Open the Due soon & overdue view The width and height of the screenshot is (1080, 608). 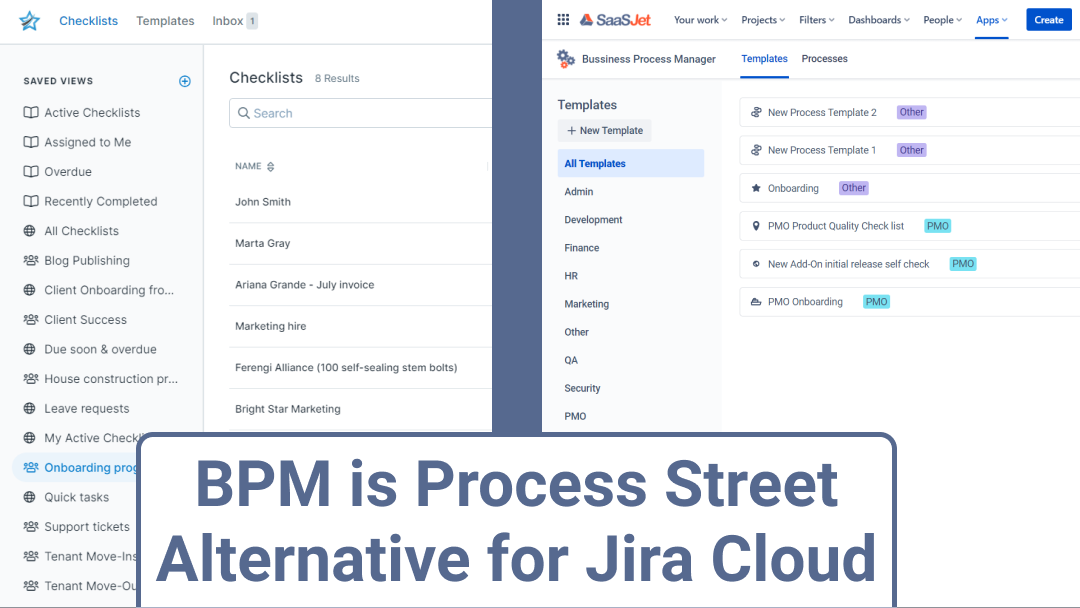click(101, 349)
